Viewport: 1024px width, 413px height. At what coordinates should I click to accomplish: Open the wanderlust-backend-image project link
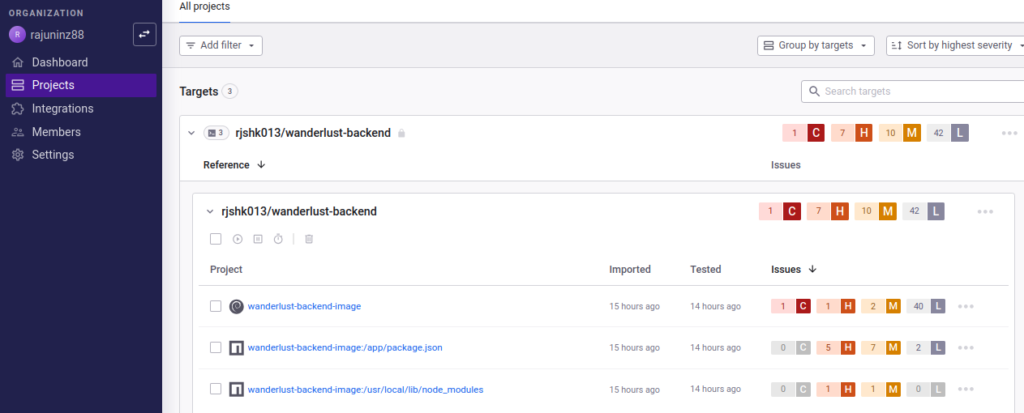(x=304, y=306)
